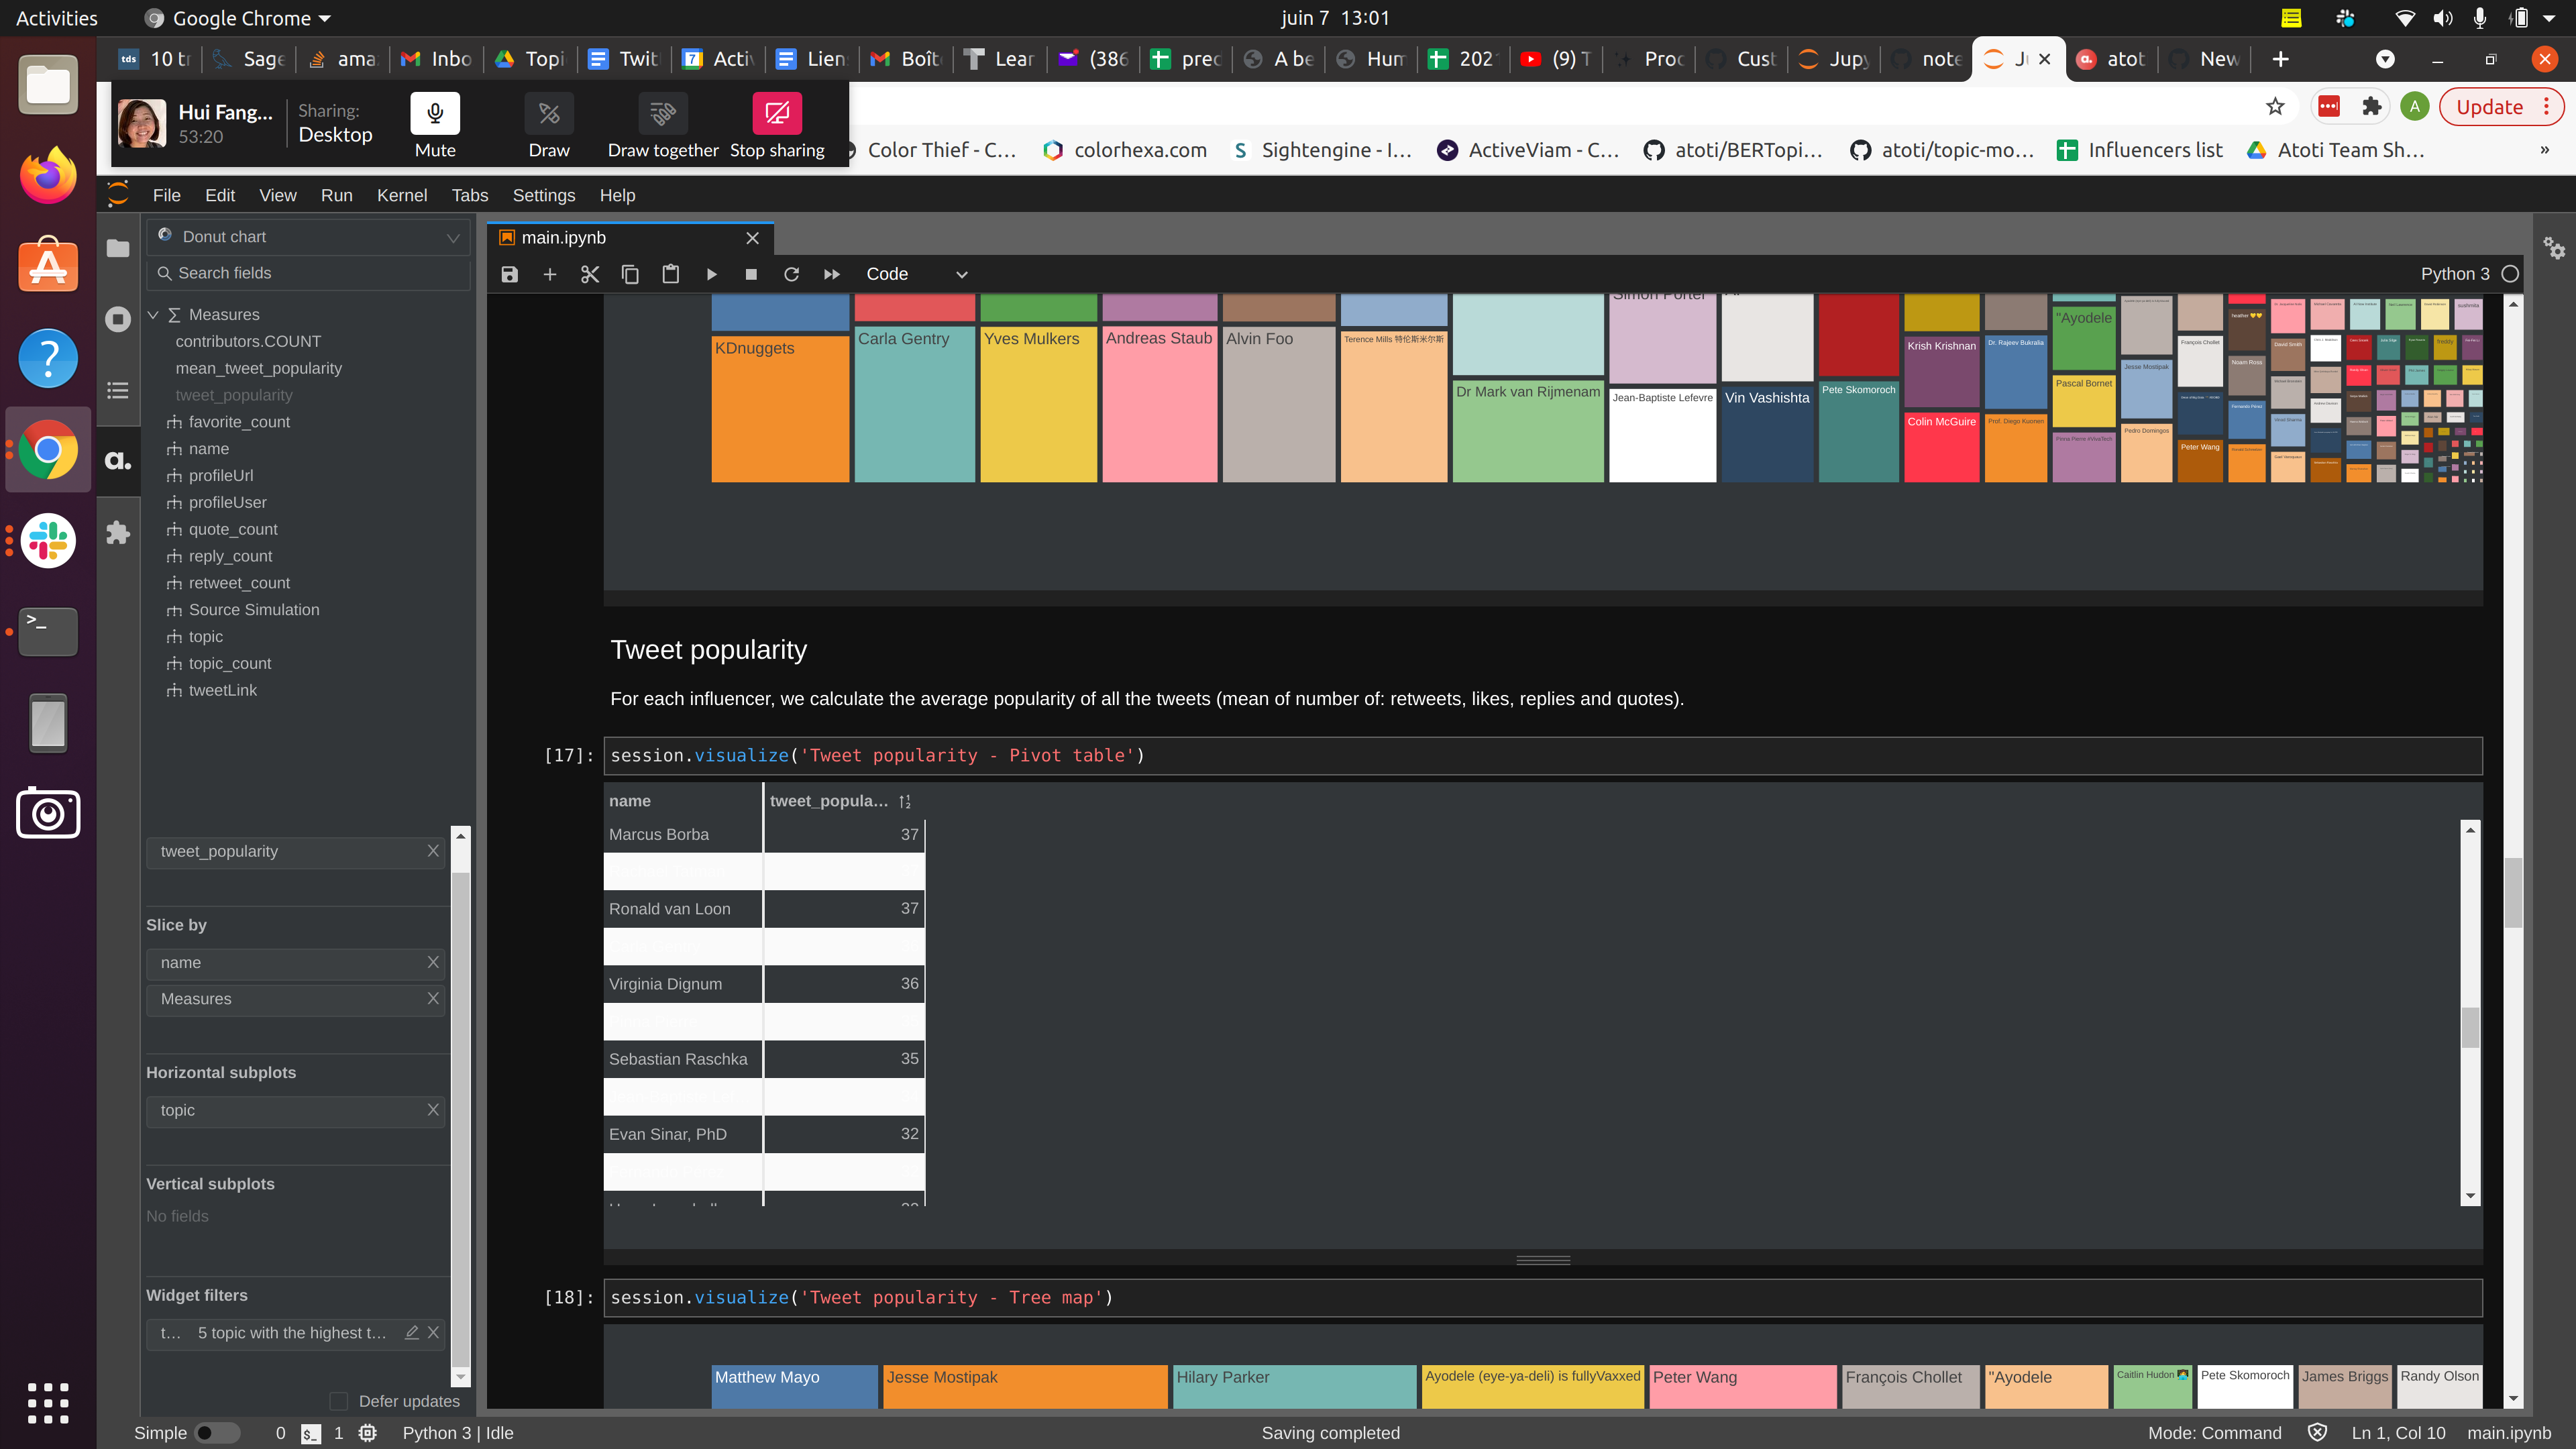Run the selected cell

point(711,273)
